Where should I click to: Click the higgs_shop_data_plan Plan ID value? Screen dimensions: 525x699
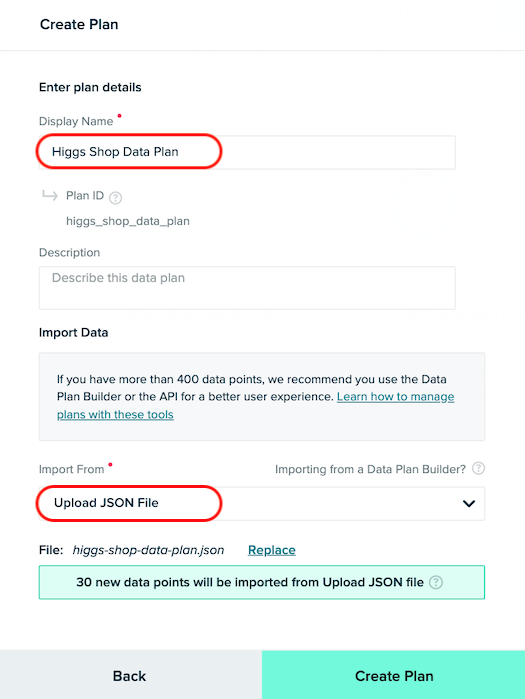tap(128, 221)
